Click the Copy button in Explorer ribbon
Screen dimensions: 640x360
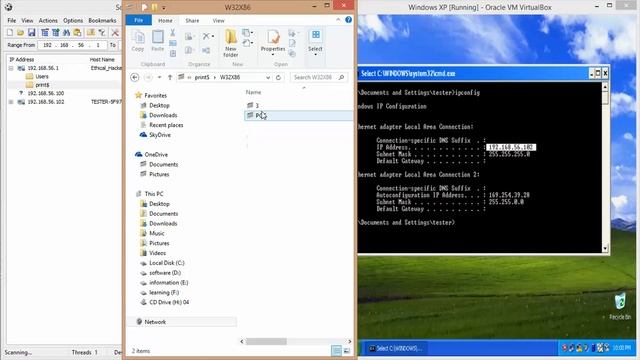(x=138, y=41)
